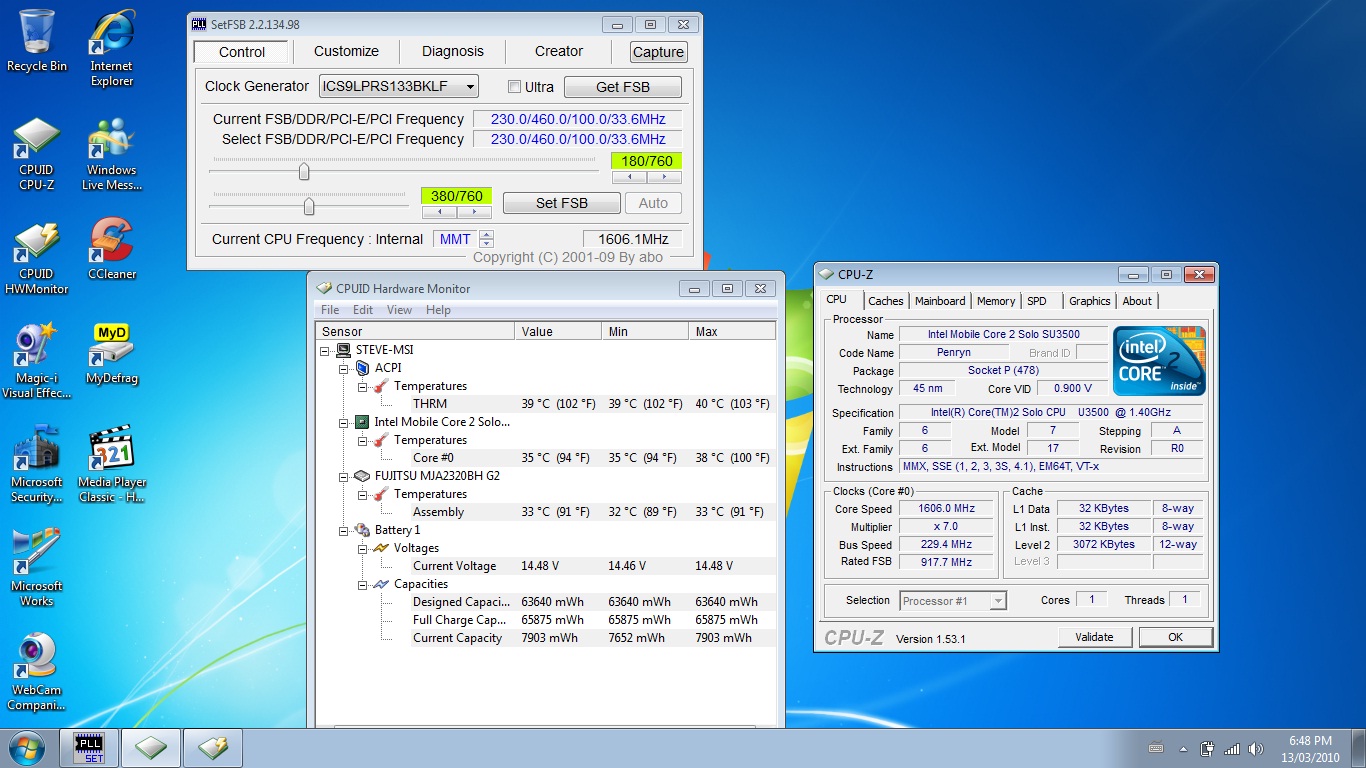Click the lower 380/760 slider thumb
The width and height of the screenshot is (1366, 768).
click(x=309, y=206)
